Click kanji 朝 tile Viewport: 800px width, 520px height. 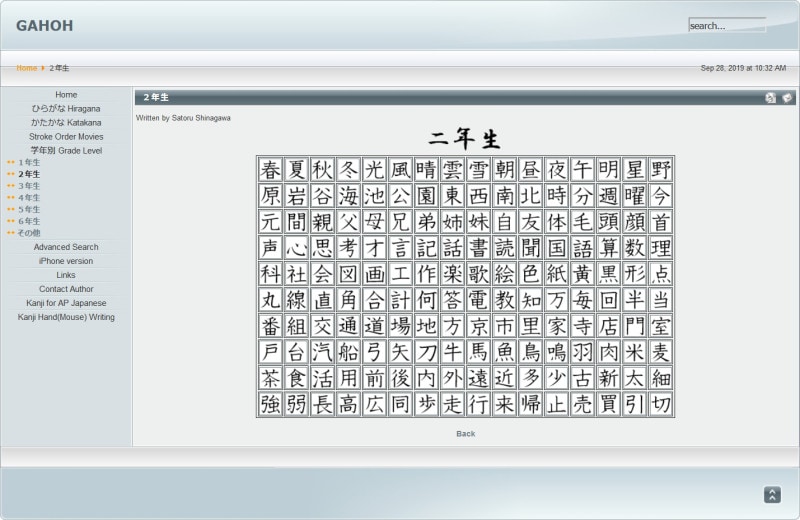[x=505, y=170]
